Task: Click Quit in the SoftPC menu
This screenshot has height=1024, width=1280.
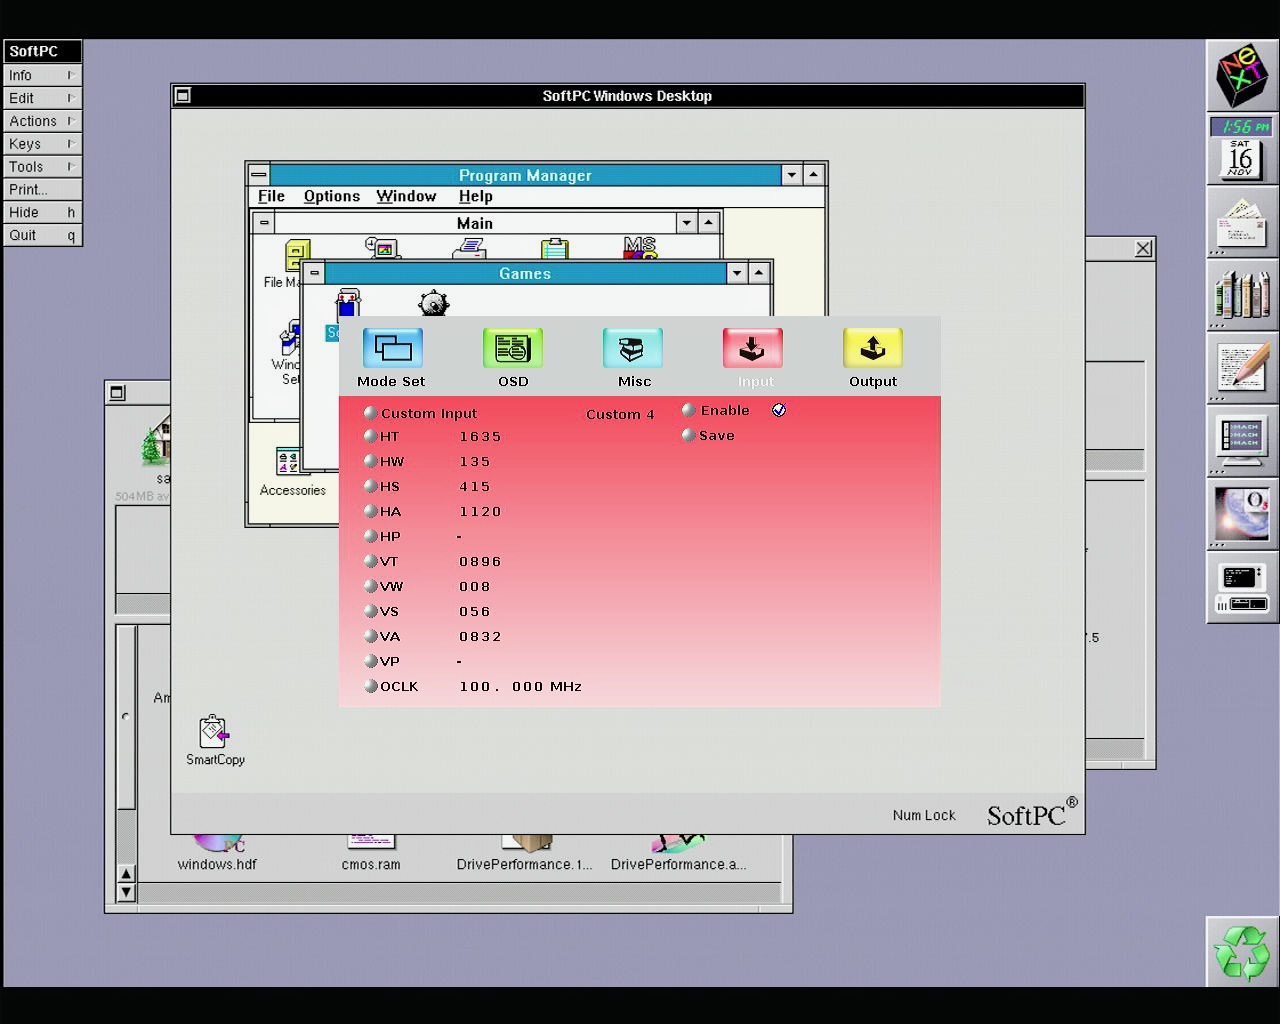Action: tap(42, 236)
